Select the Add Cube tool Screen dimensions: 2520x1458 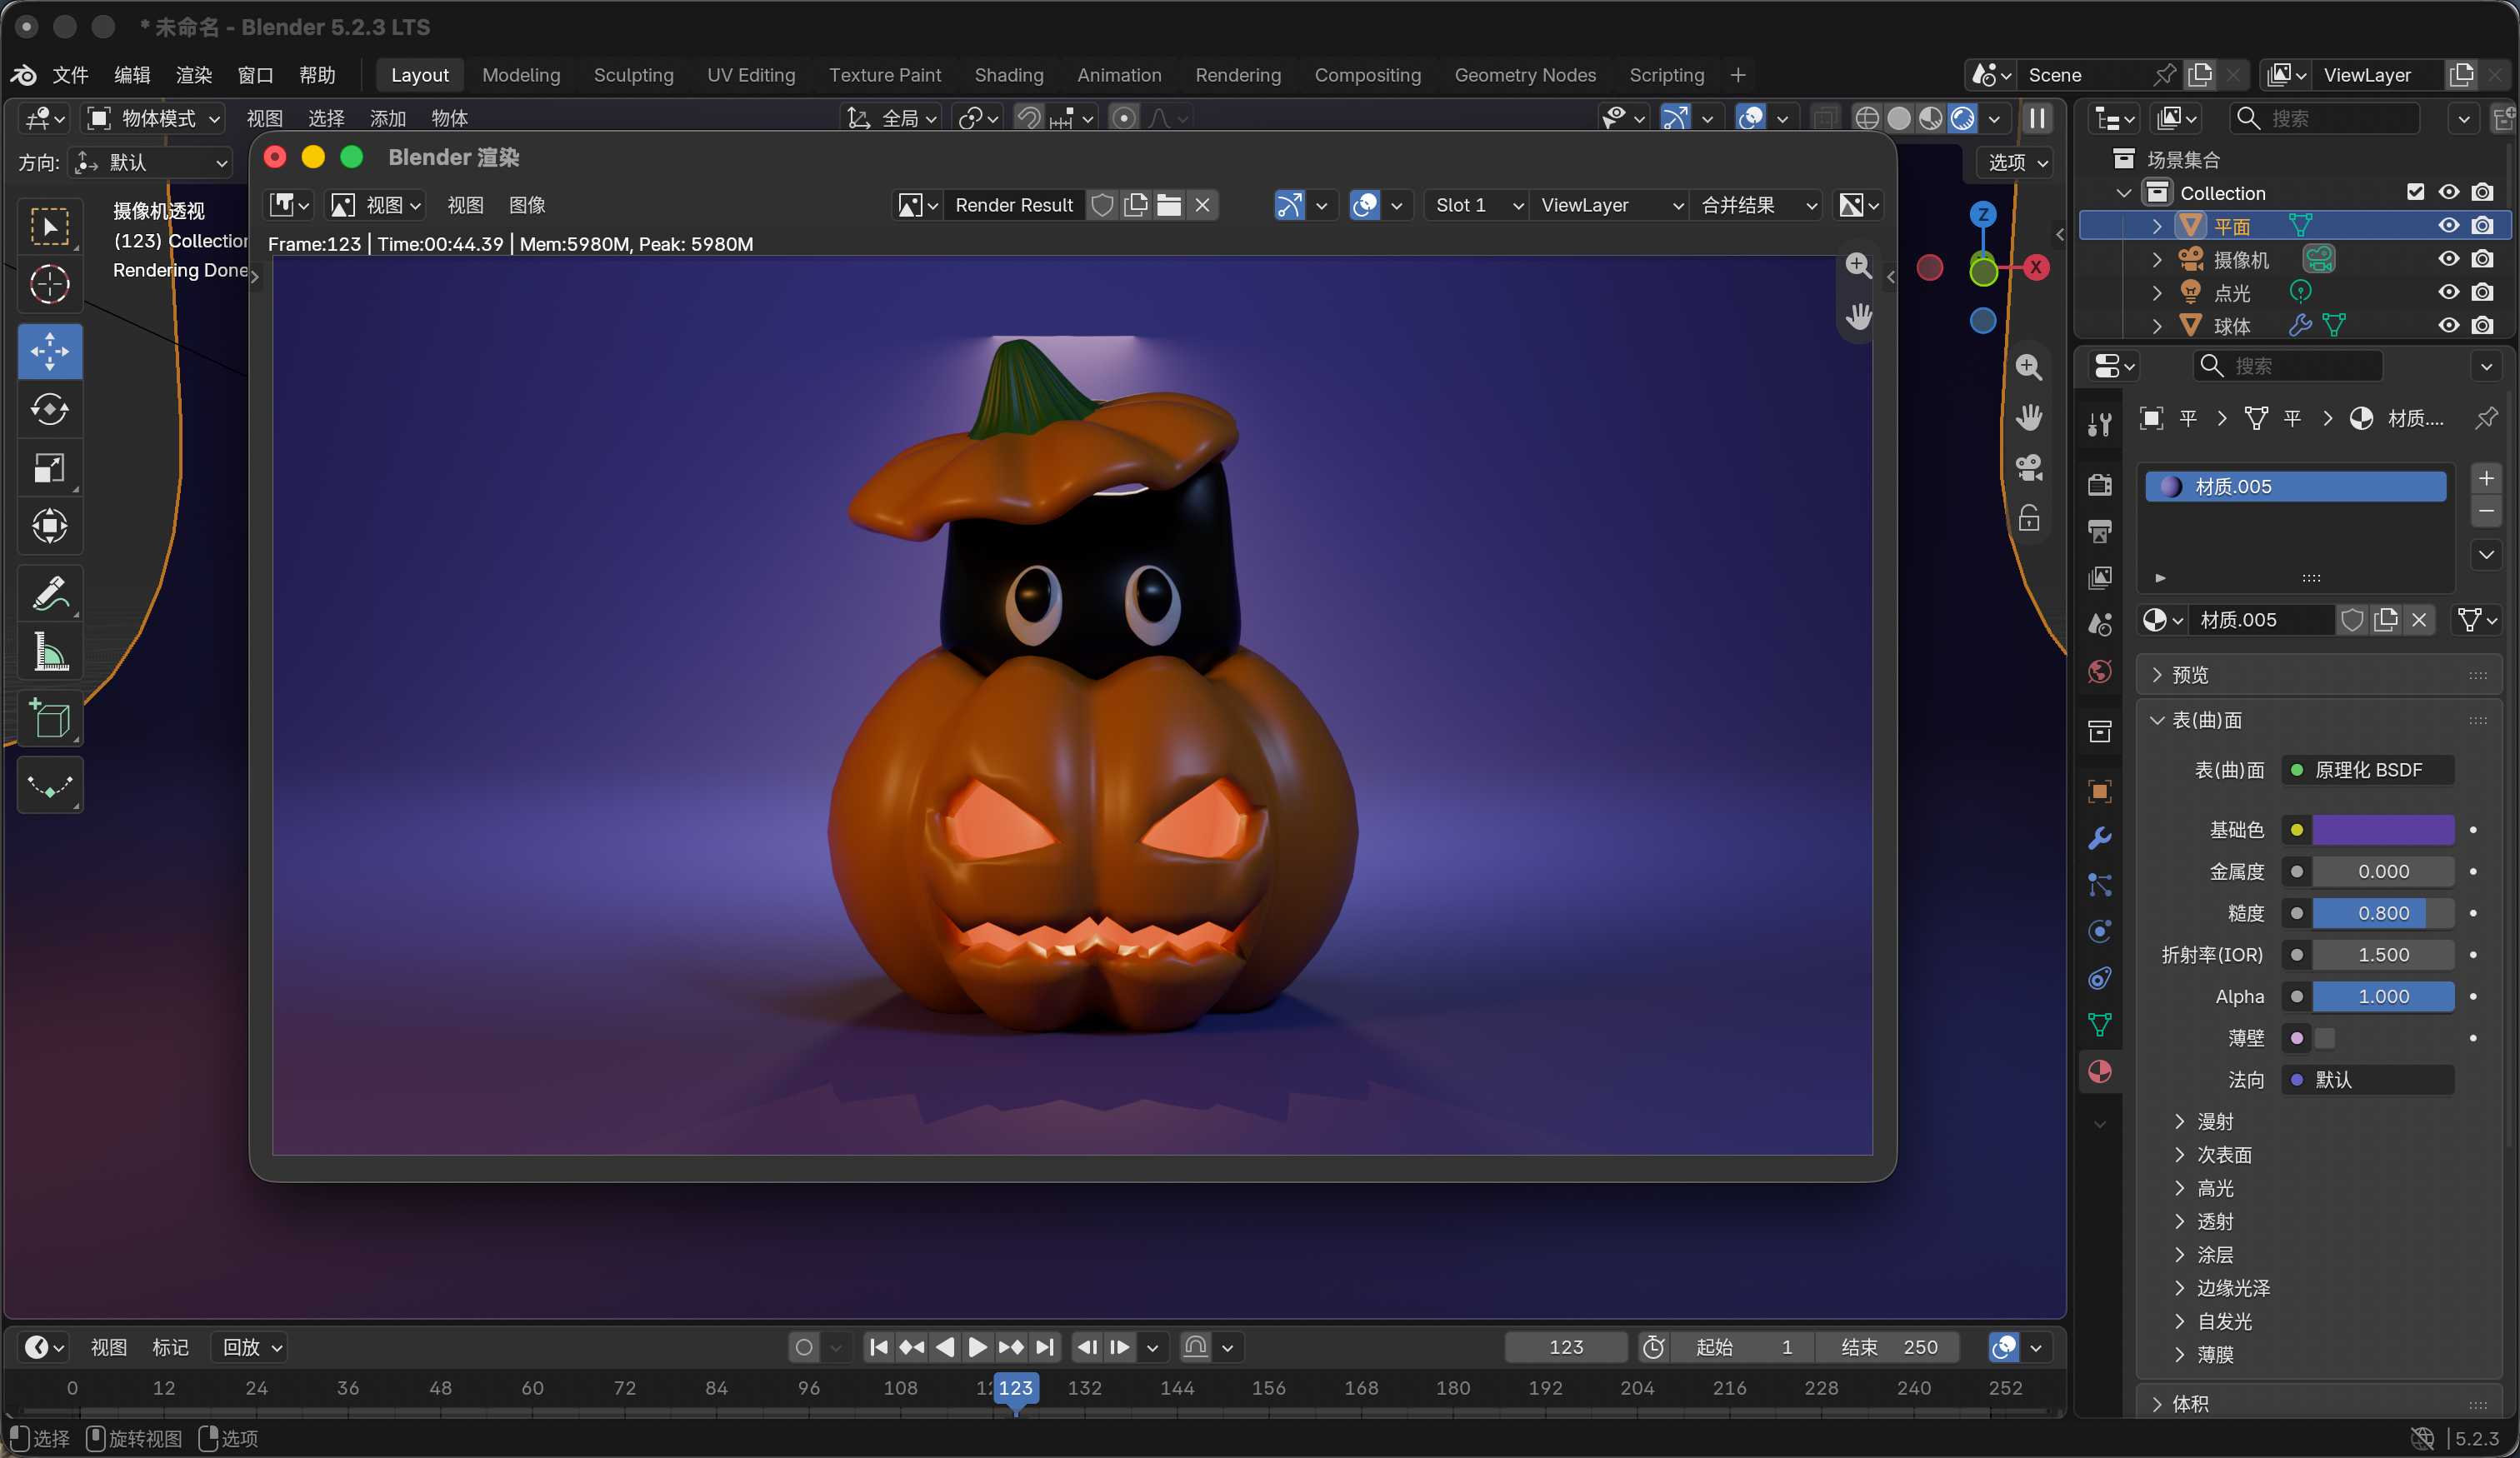point(50,720)
